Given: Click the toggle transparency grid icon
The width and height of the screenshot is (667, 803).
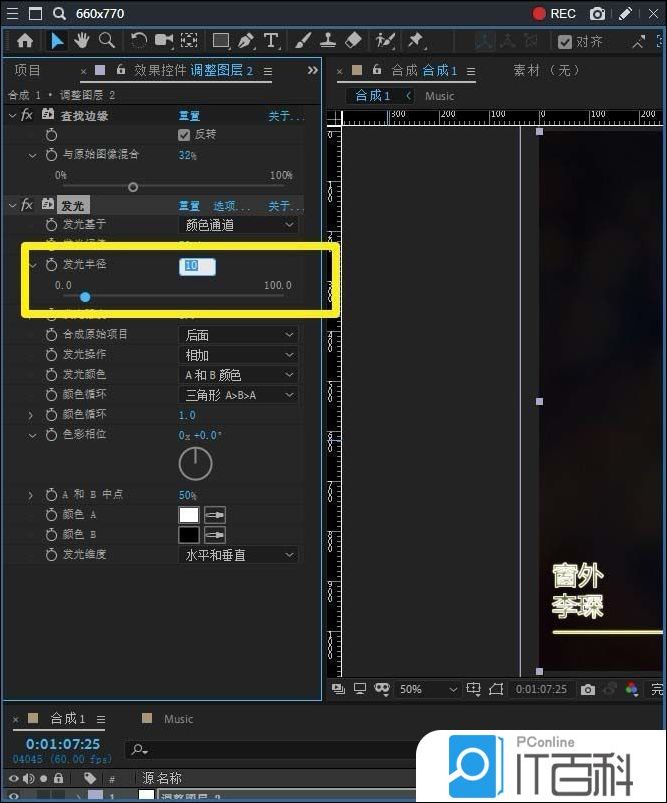Looking at the screenshot, I should pyautogui.click(x=496, y=689).
